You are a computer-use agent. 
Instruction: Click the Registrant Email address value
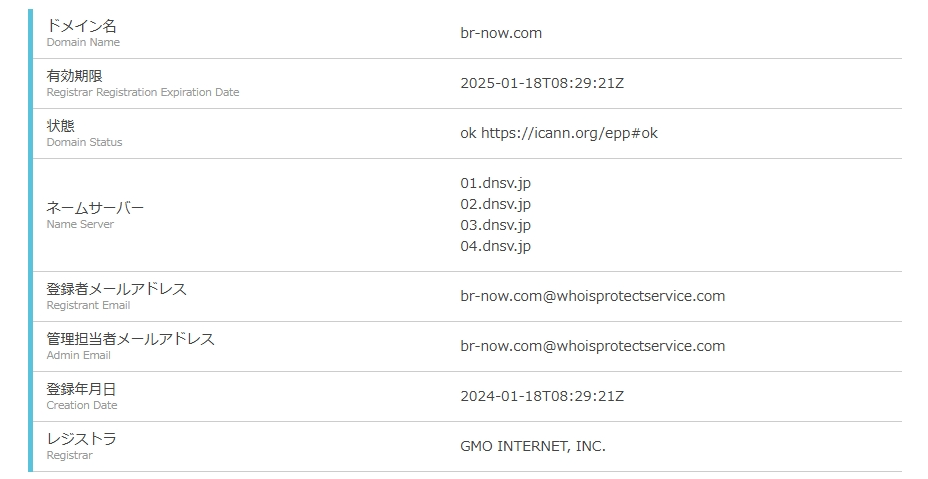click(x=592, y=296)
